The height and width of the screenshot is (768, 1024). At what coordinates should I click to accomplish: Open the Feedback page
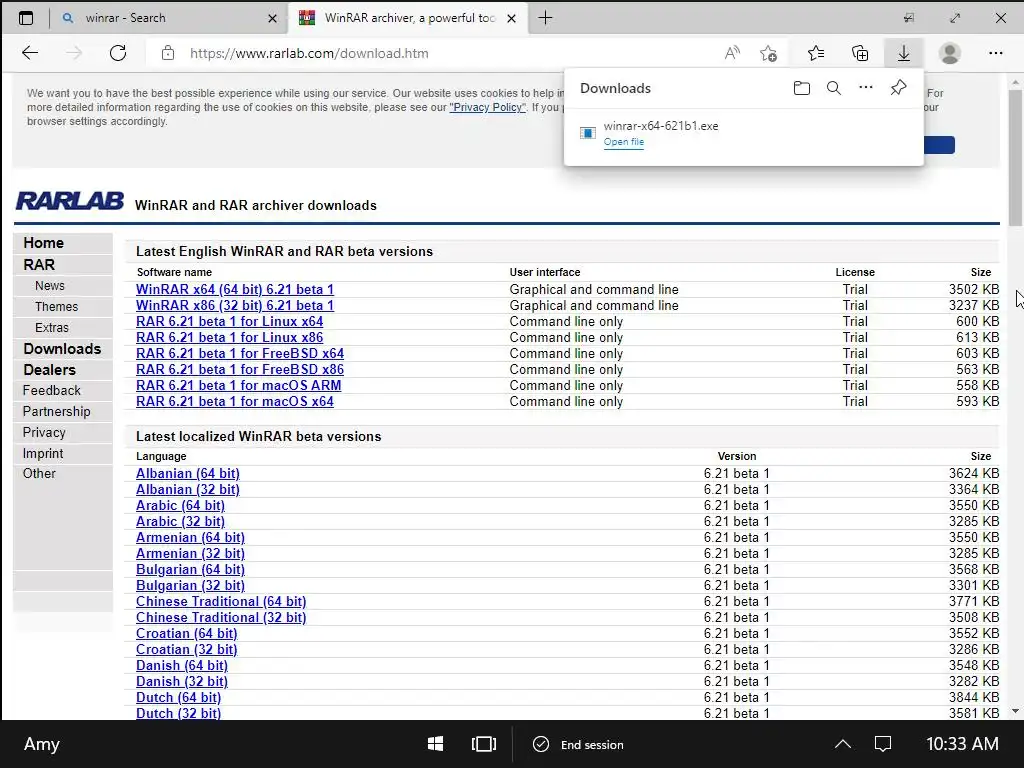coord(52,391)
